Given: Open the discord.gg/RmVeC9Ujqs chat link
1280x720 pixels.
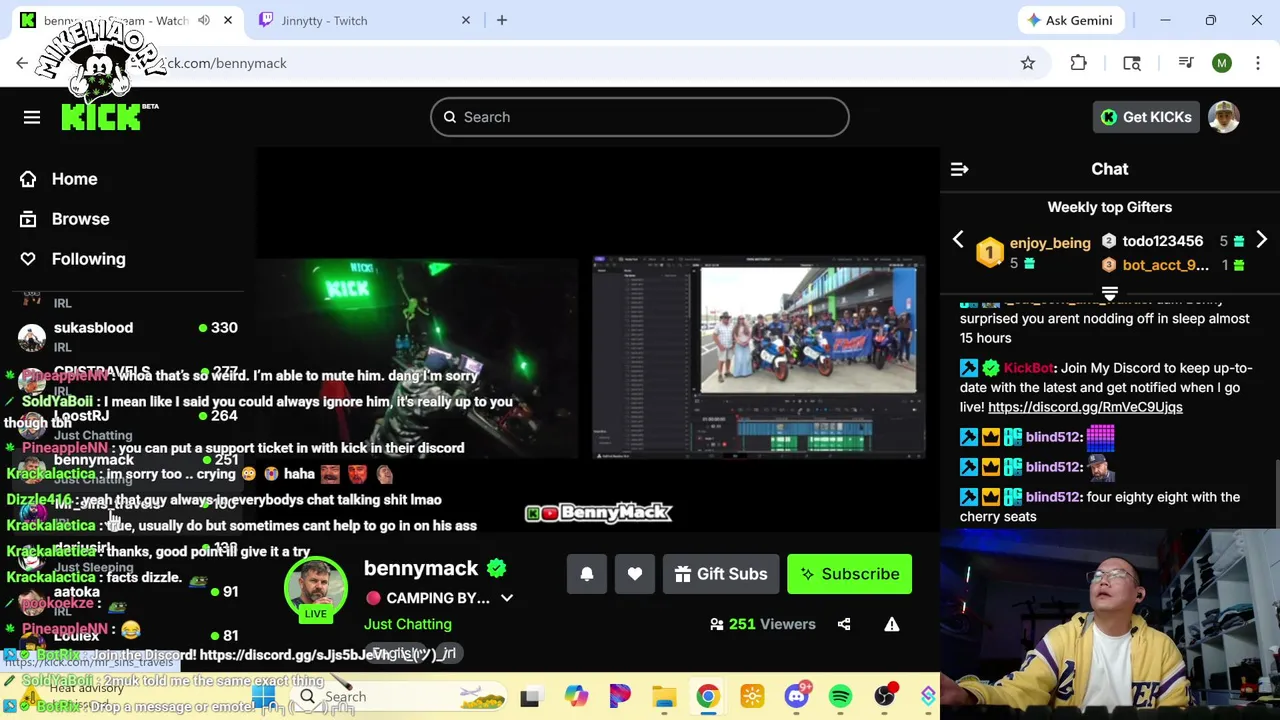Looking at the screenshot, I should tap(1085, 407).
